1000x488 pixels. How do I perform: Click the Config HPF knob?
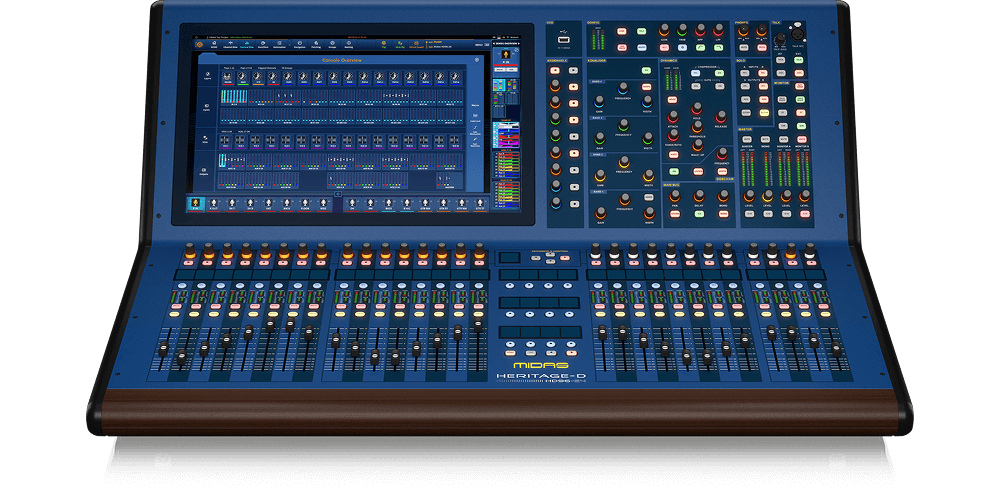pyautogui.click(x=700, y=29)
